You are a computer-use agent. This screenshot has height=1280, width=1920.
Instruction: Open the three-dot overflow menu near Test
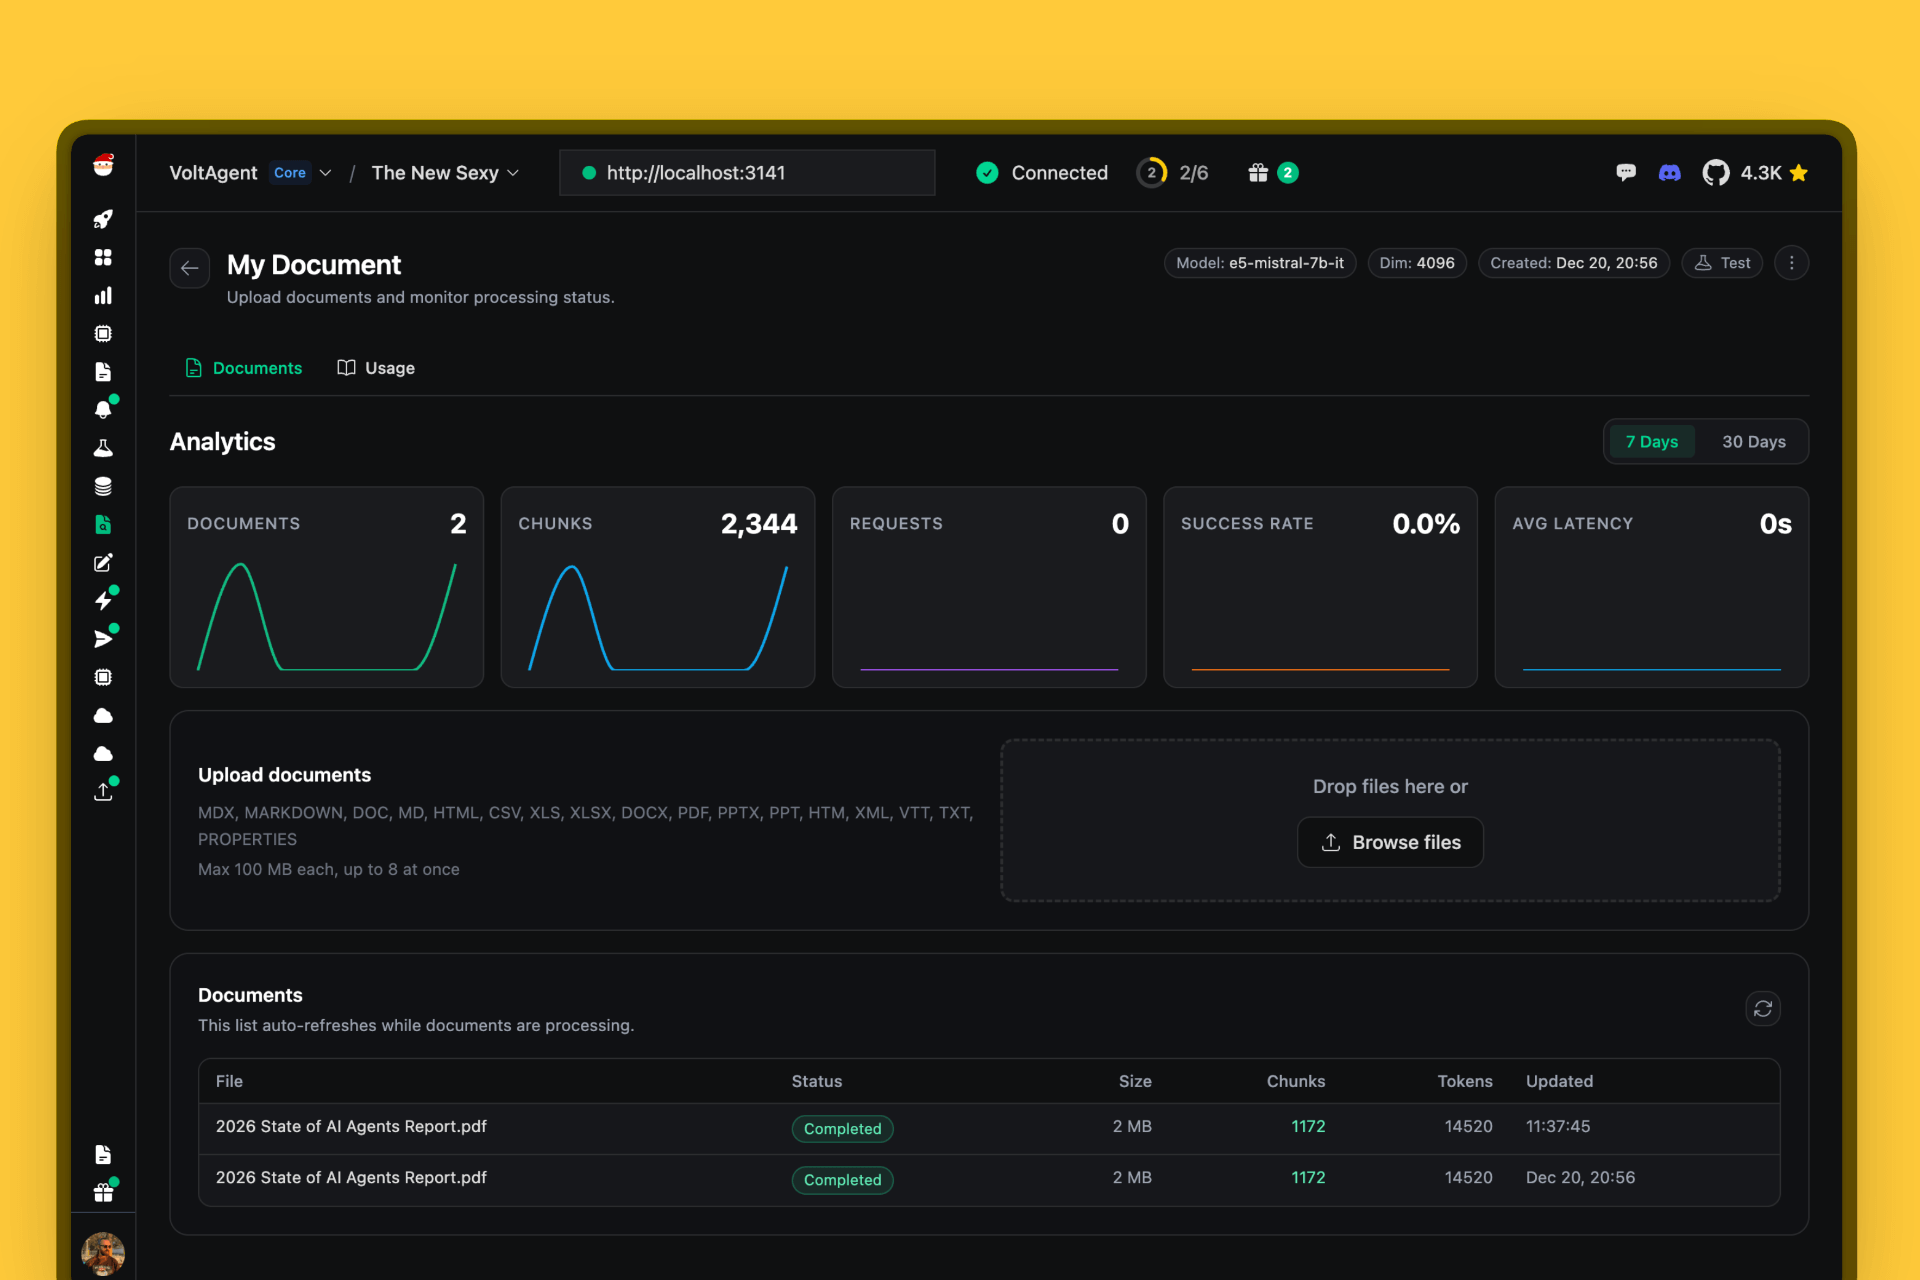pyautogui.click(x=1791, y=262)
